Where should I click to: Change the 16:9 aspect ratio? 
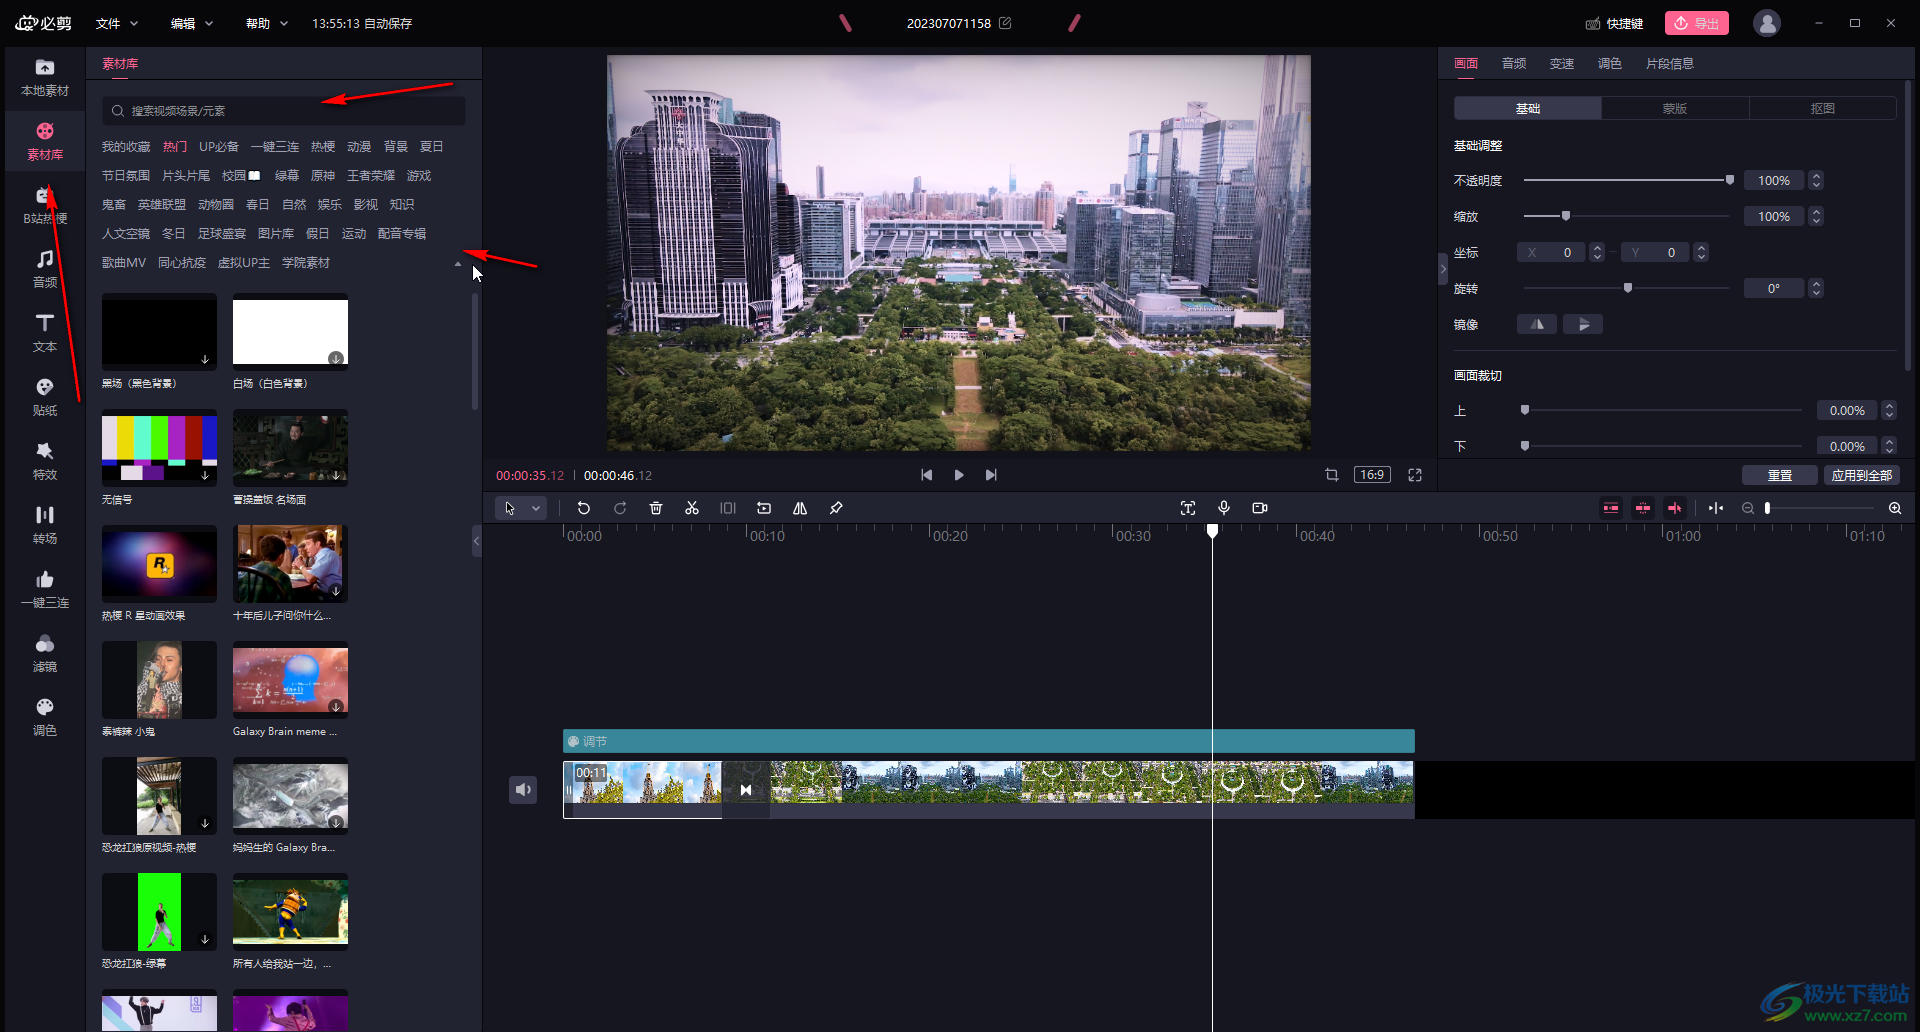pyautogui.click(x=1372, y=475)
